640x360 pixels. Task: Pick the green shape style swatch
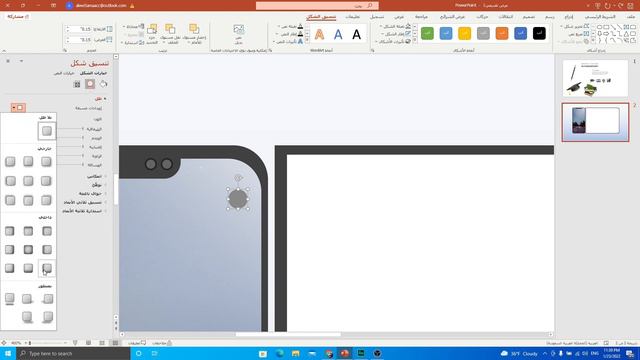pos(427,33)
